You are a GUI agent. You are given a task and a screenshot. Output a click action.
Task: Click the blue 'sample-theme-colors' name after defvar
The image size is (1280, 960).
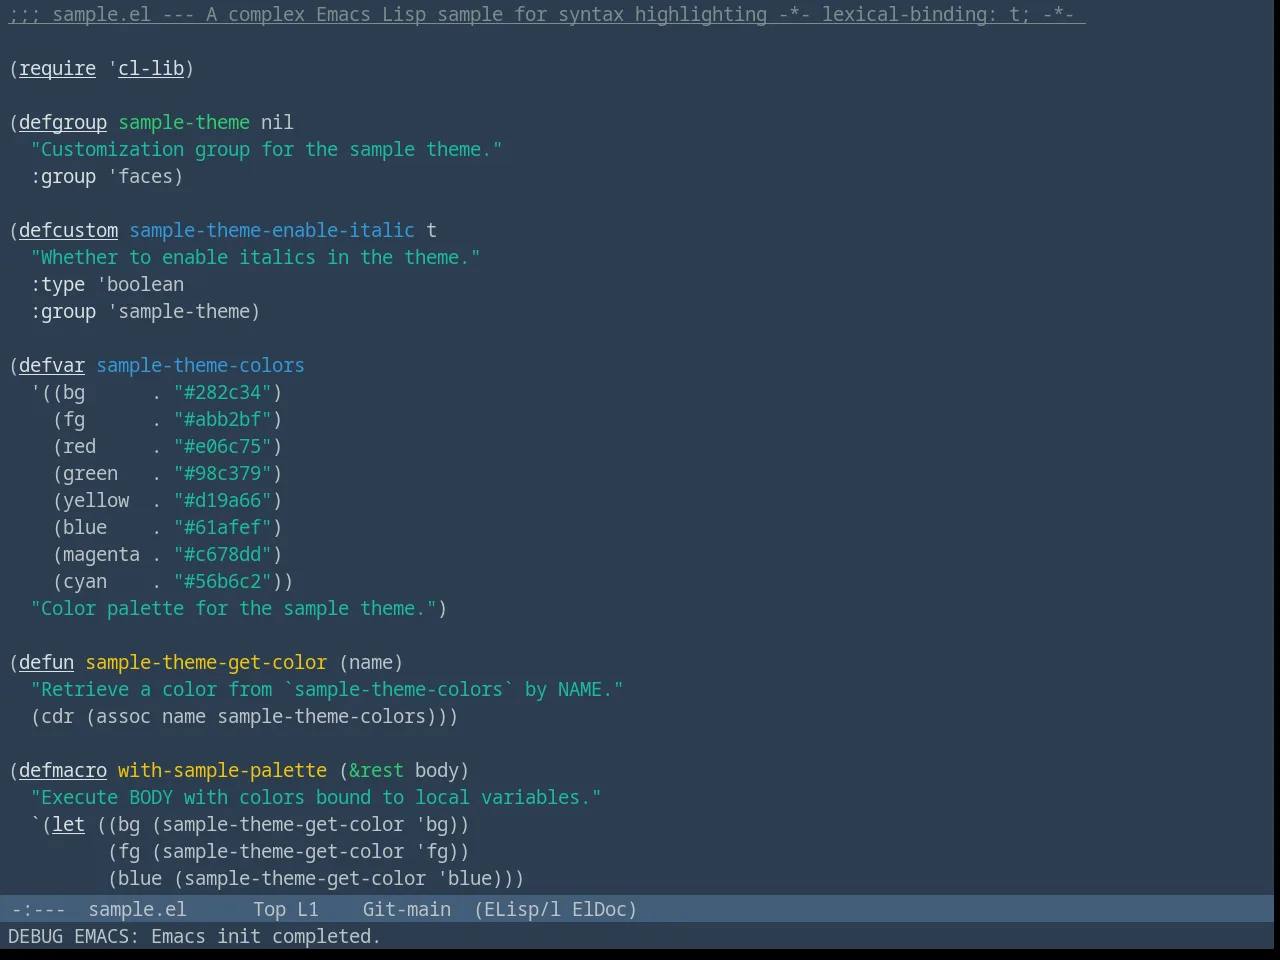pyautogui.click(x=200, y=365)
